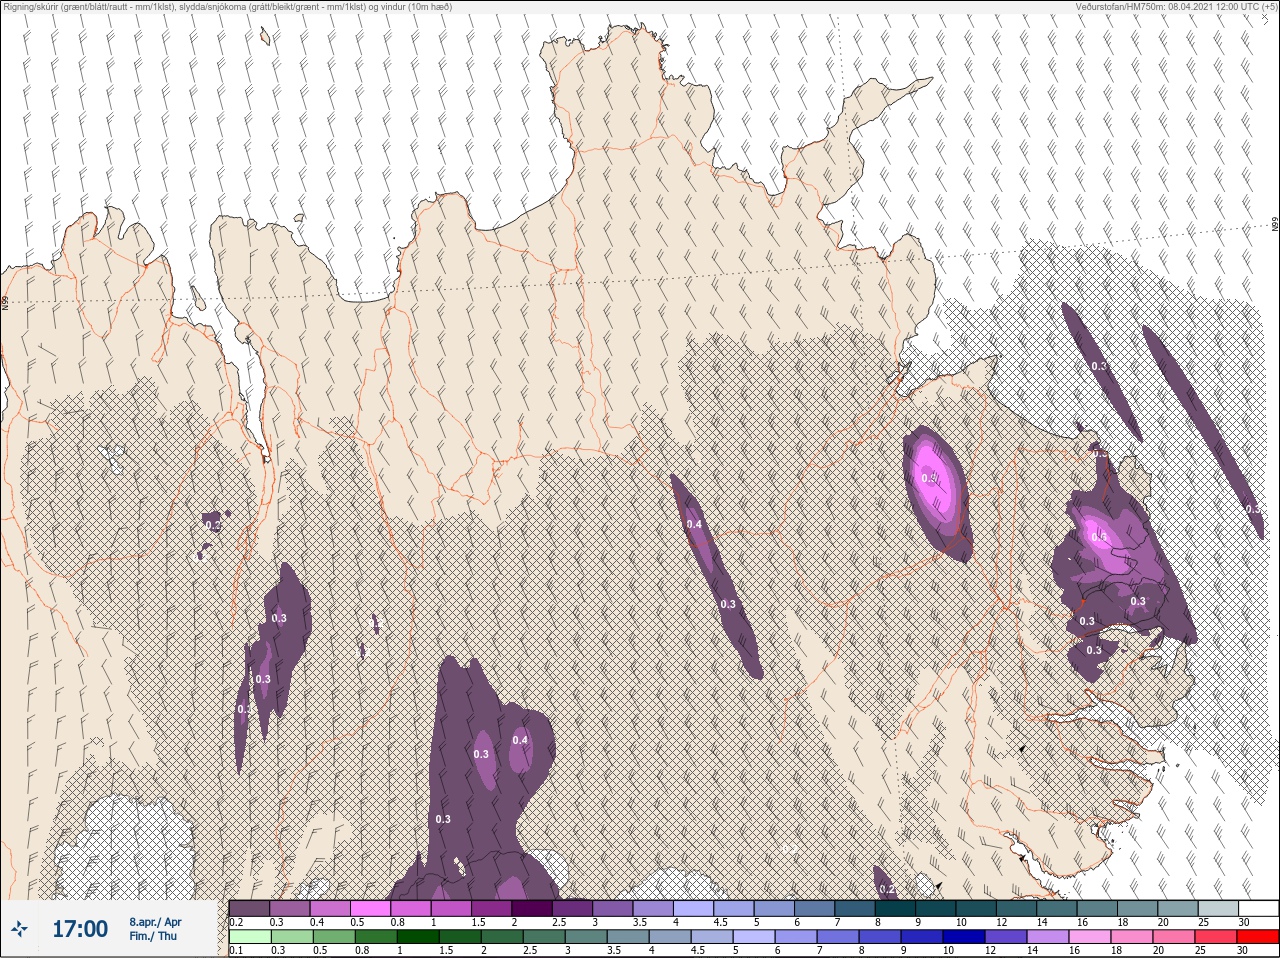The image size is (1280, 958).
Task: Select dark teal top-row swatch starting at 10
Action: [976, 908]
